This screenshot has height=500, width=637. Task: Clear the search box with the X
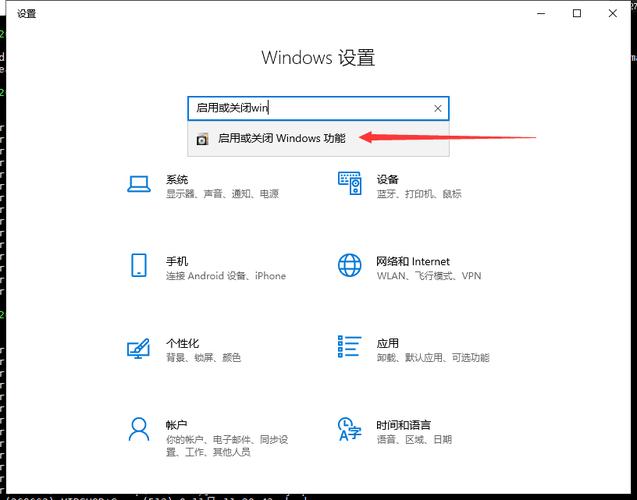[x=438, y=108]
